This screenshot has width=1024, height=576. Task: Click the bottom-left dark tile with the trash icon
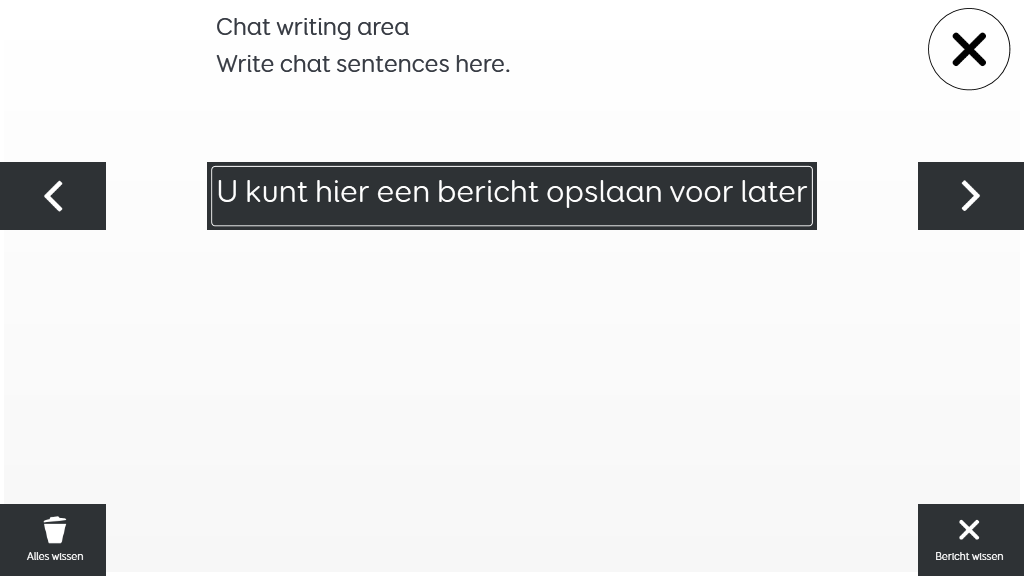53,540
